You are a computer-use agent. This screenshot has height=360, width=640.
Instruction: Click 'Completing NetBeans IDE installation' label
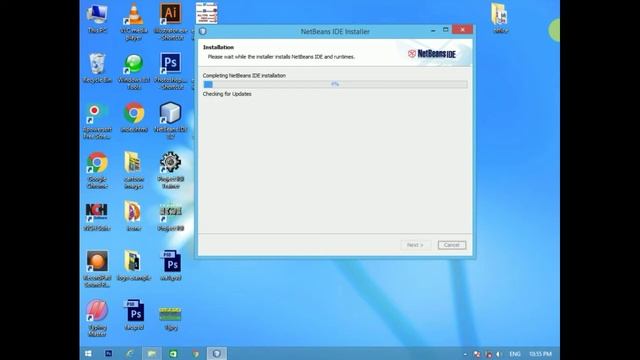click(x=244, y=76)
